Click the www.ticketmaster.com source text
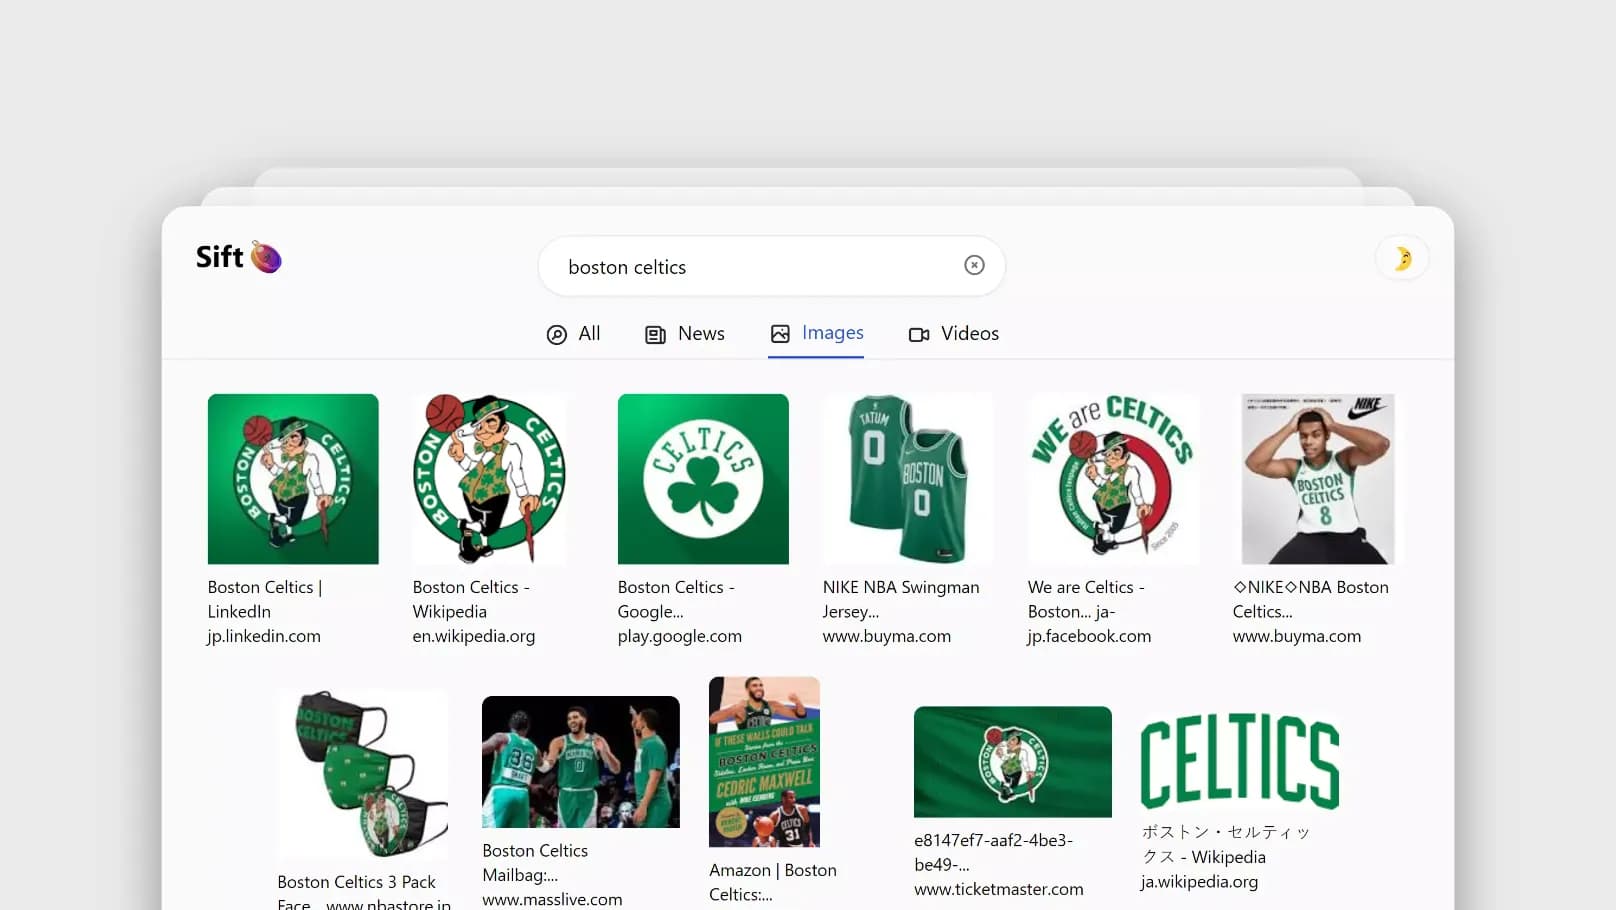1616x910 pixels. pos(998,889)
